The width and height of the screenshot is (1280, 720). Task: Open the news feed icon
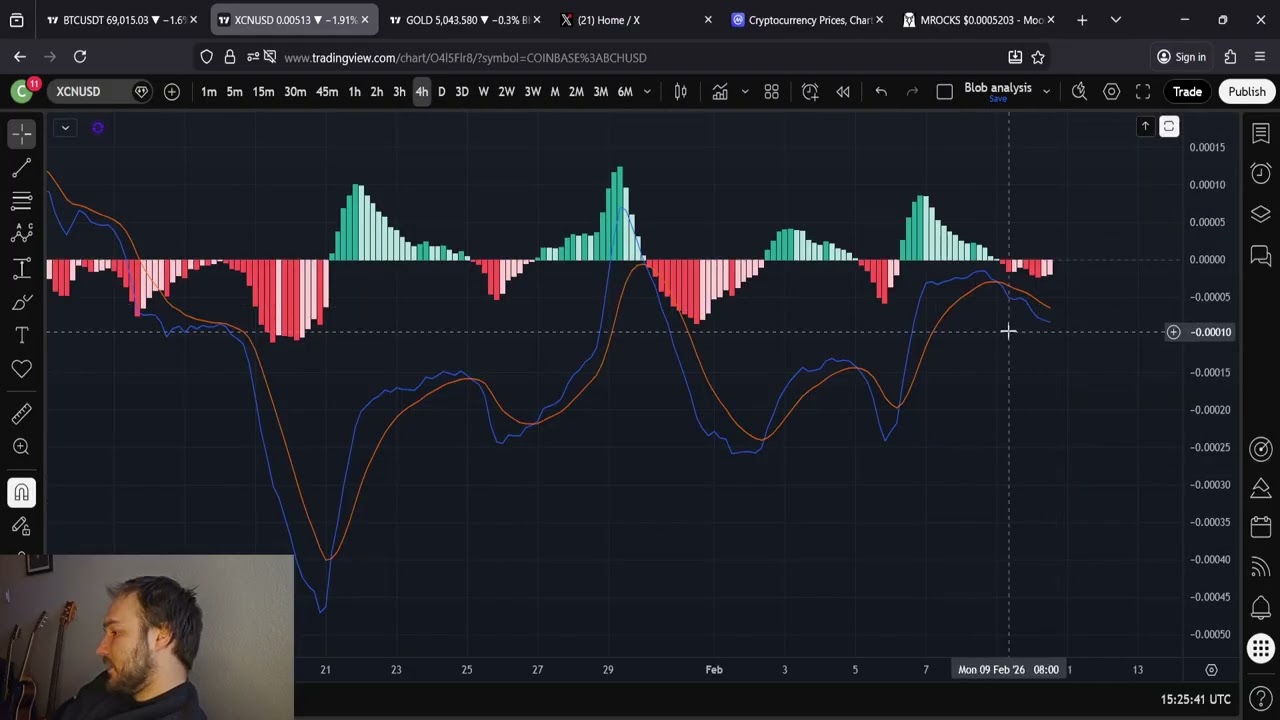pyautogui.click(x=1260, y=568)
